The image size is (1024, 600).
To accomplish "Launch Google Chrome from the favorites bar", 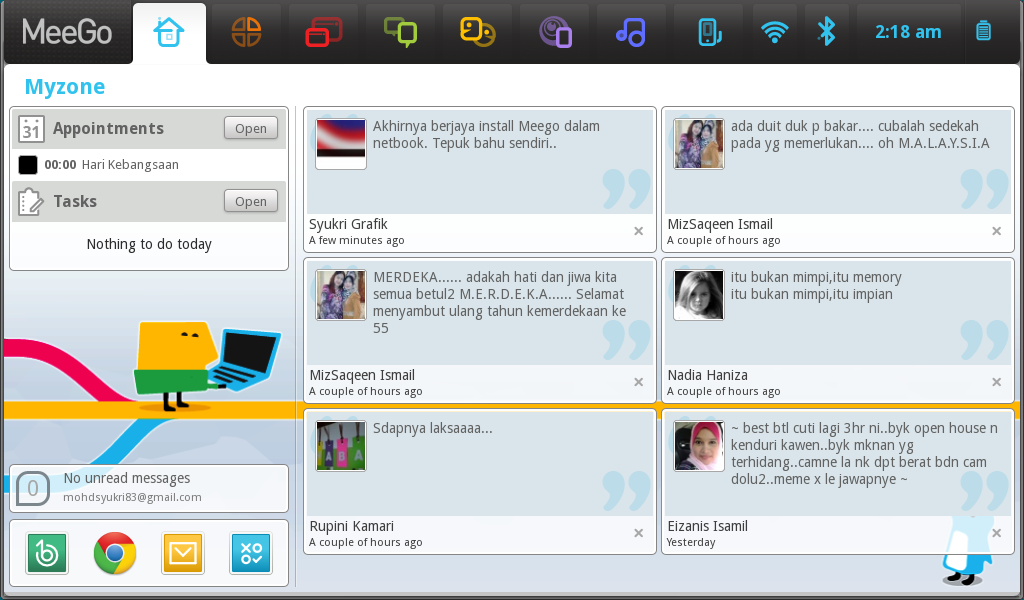I will pos(114,553).
